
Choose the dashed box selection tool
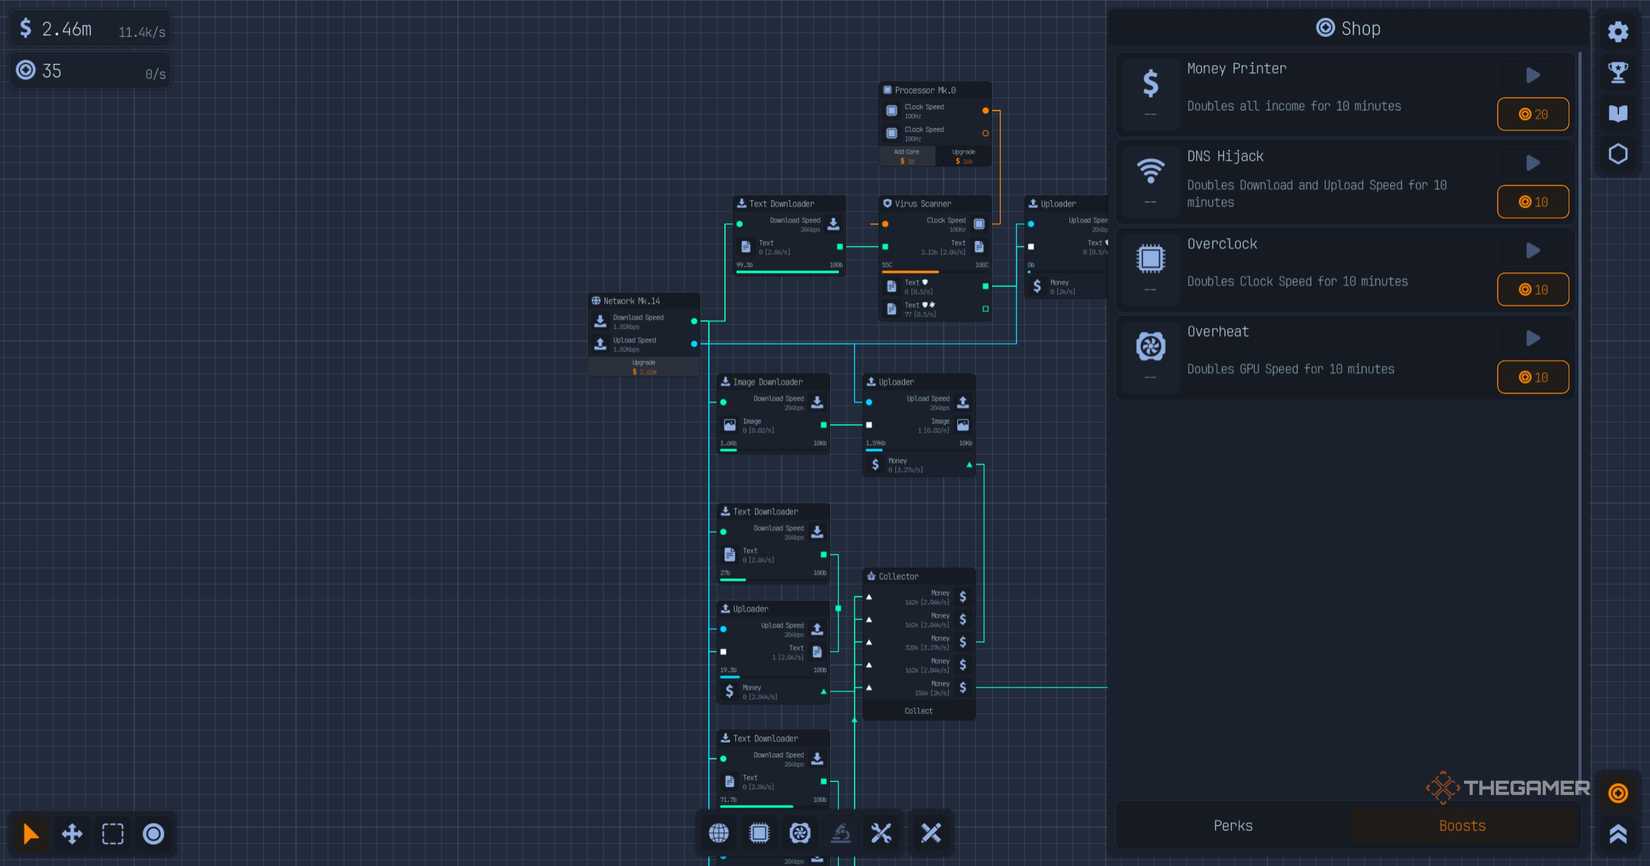pos(113,834)
